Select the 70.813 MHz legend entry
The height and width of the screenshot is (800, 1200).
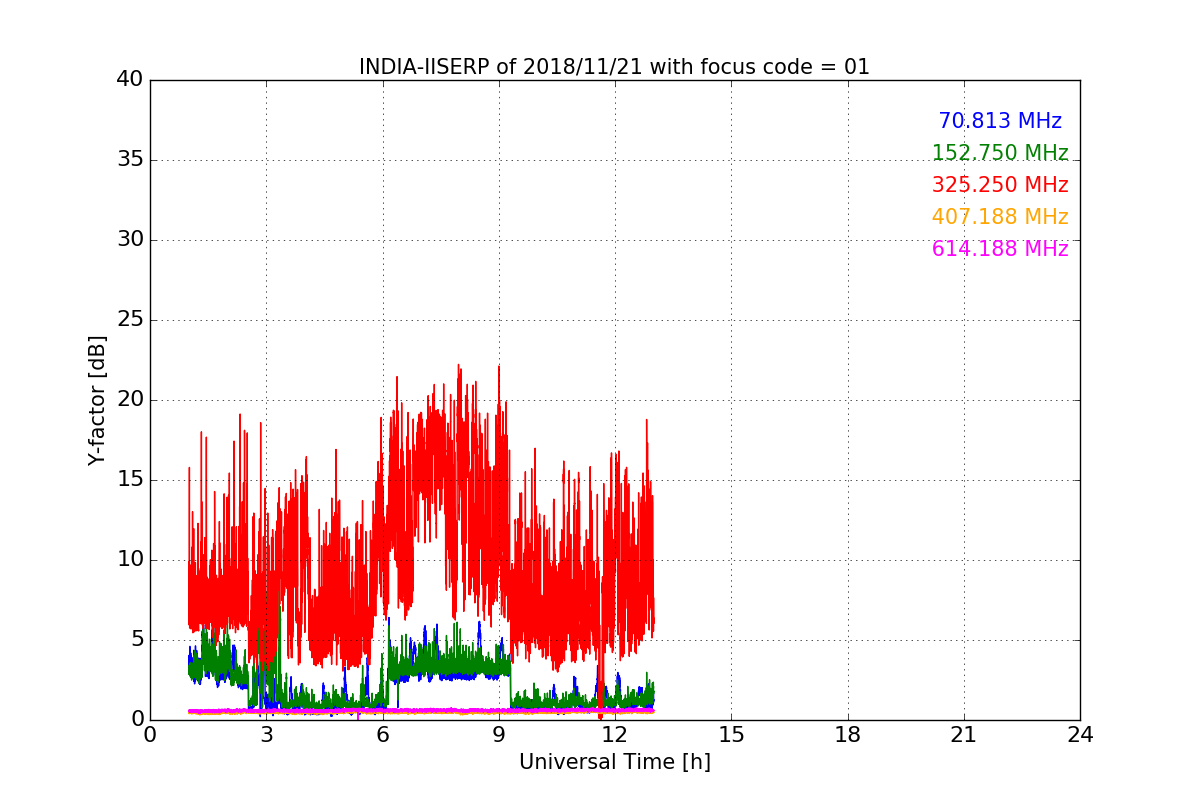pos(1000,121)
